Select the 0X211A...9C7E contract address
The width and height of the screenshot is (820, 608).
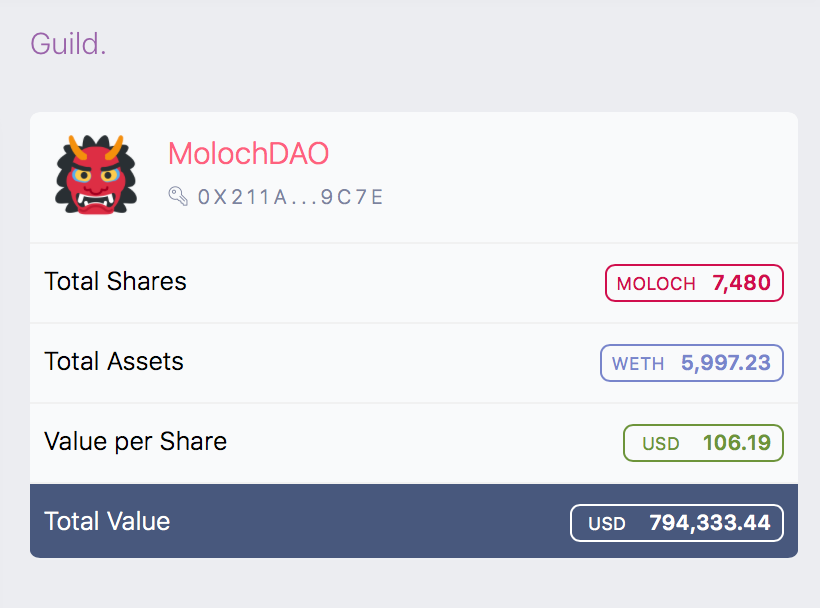(x=290, y=197)
